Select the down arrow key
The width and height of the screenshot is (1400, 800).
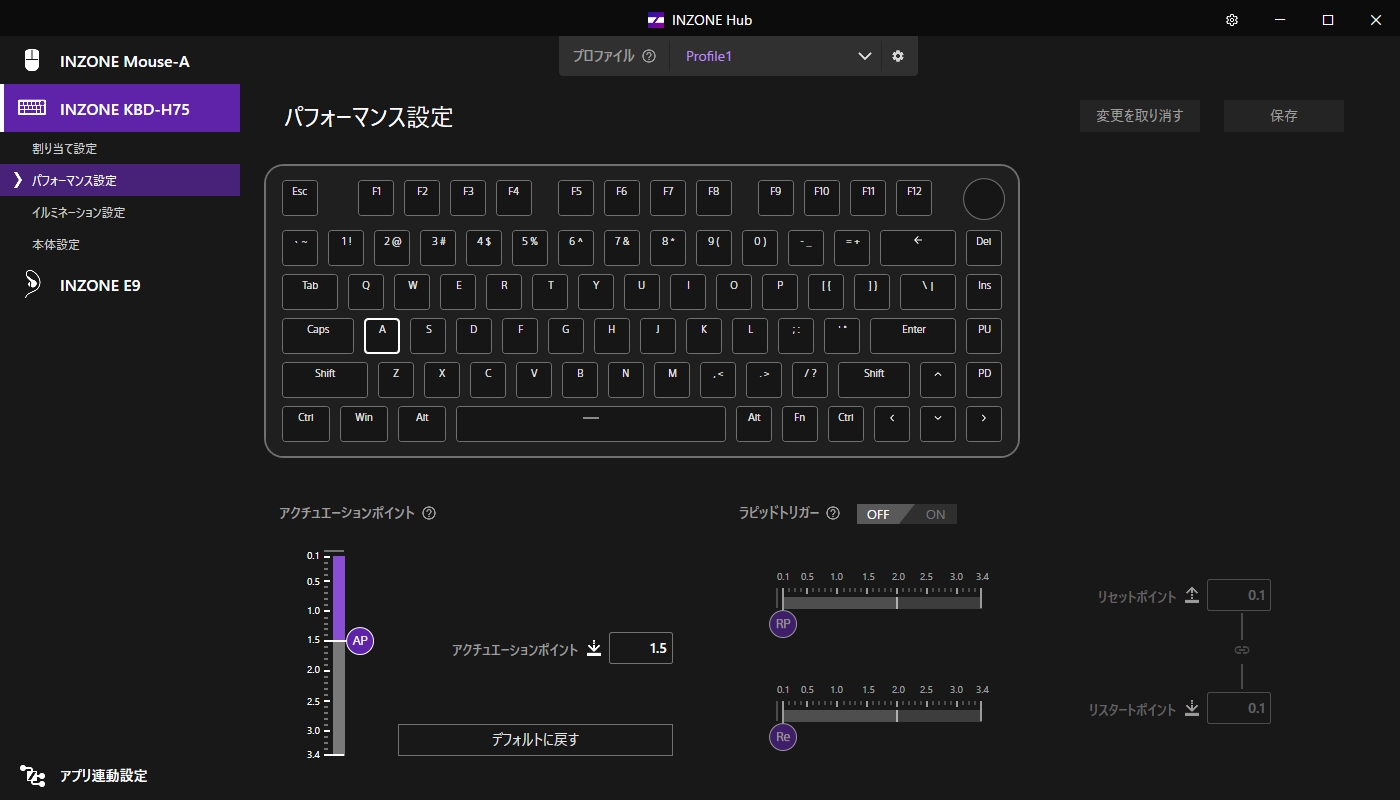click(938, 424)
